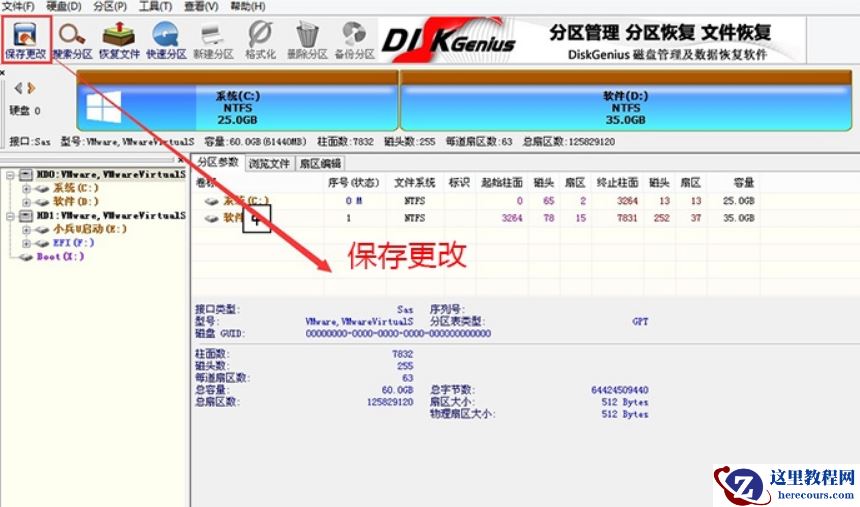Image resolution: width=860 pixels, height=507 pixels.
Task: Select 小兵U启动(E:) in the tree
Action: click(x=90, y=229)
